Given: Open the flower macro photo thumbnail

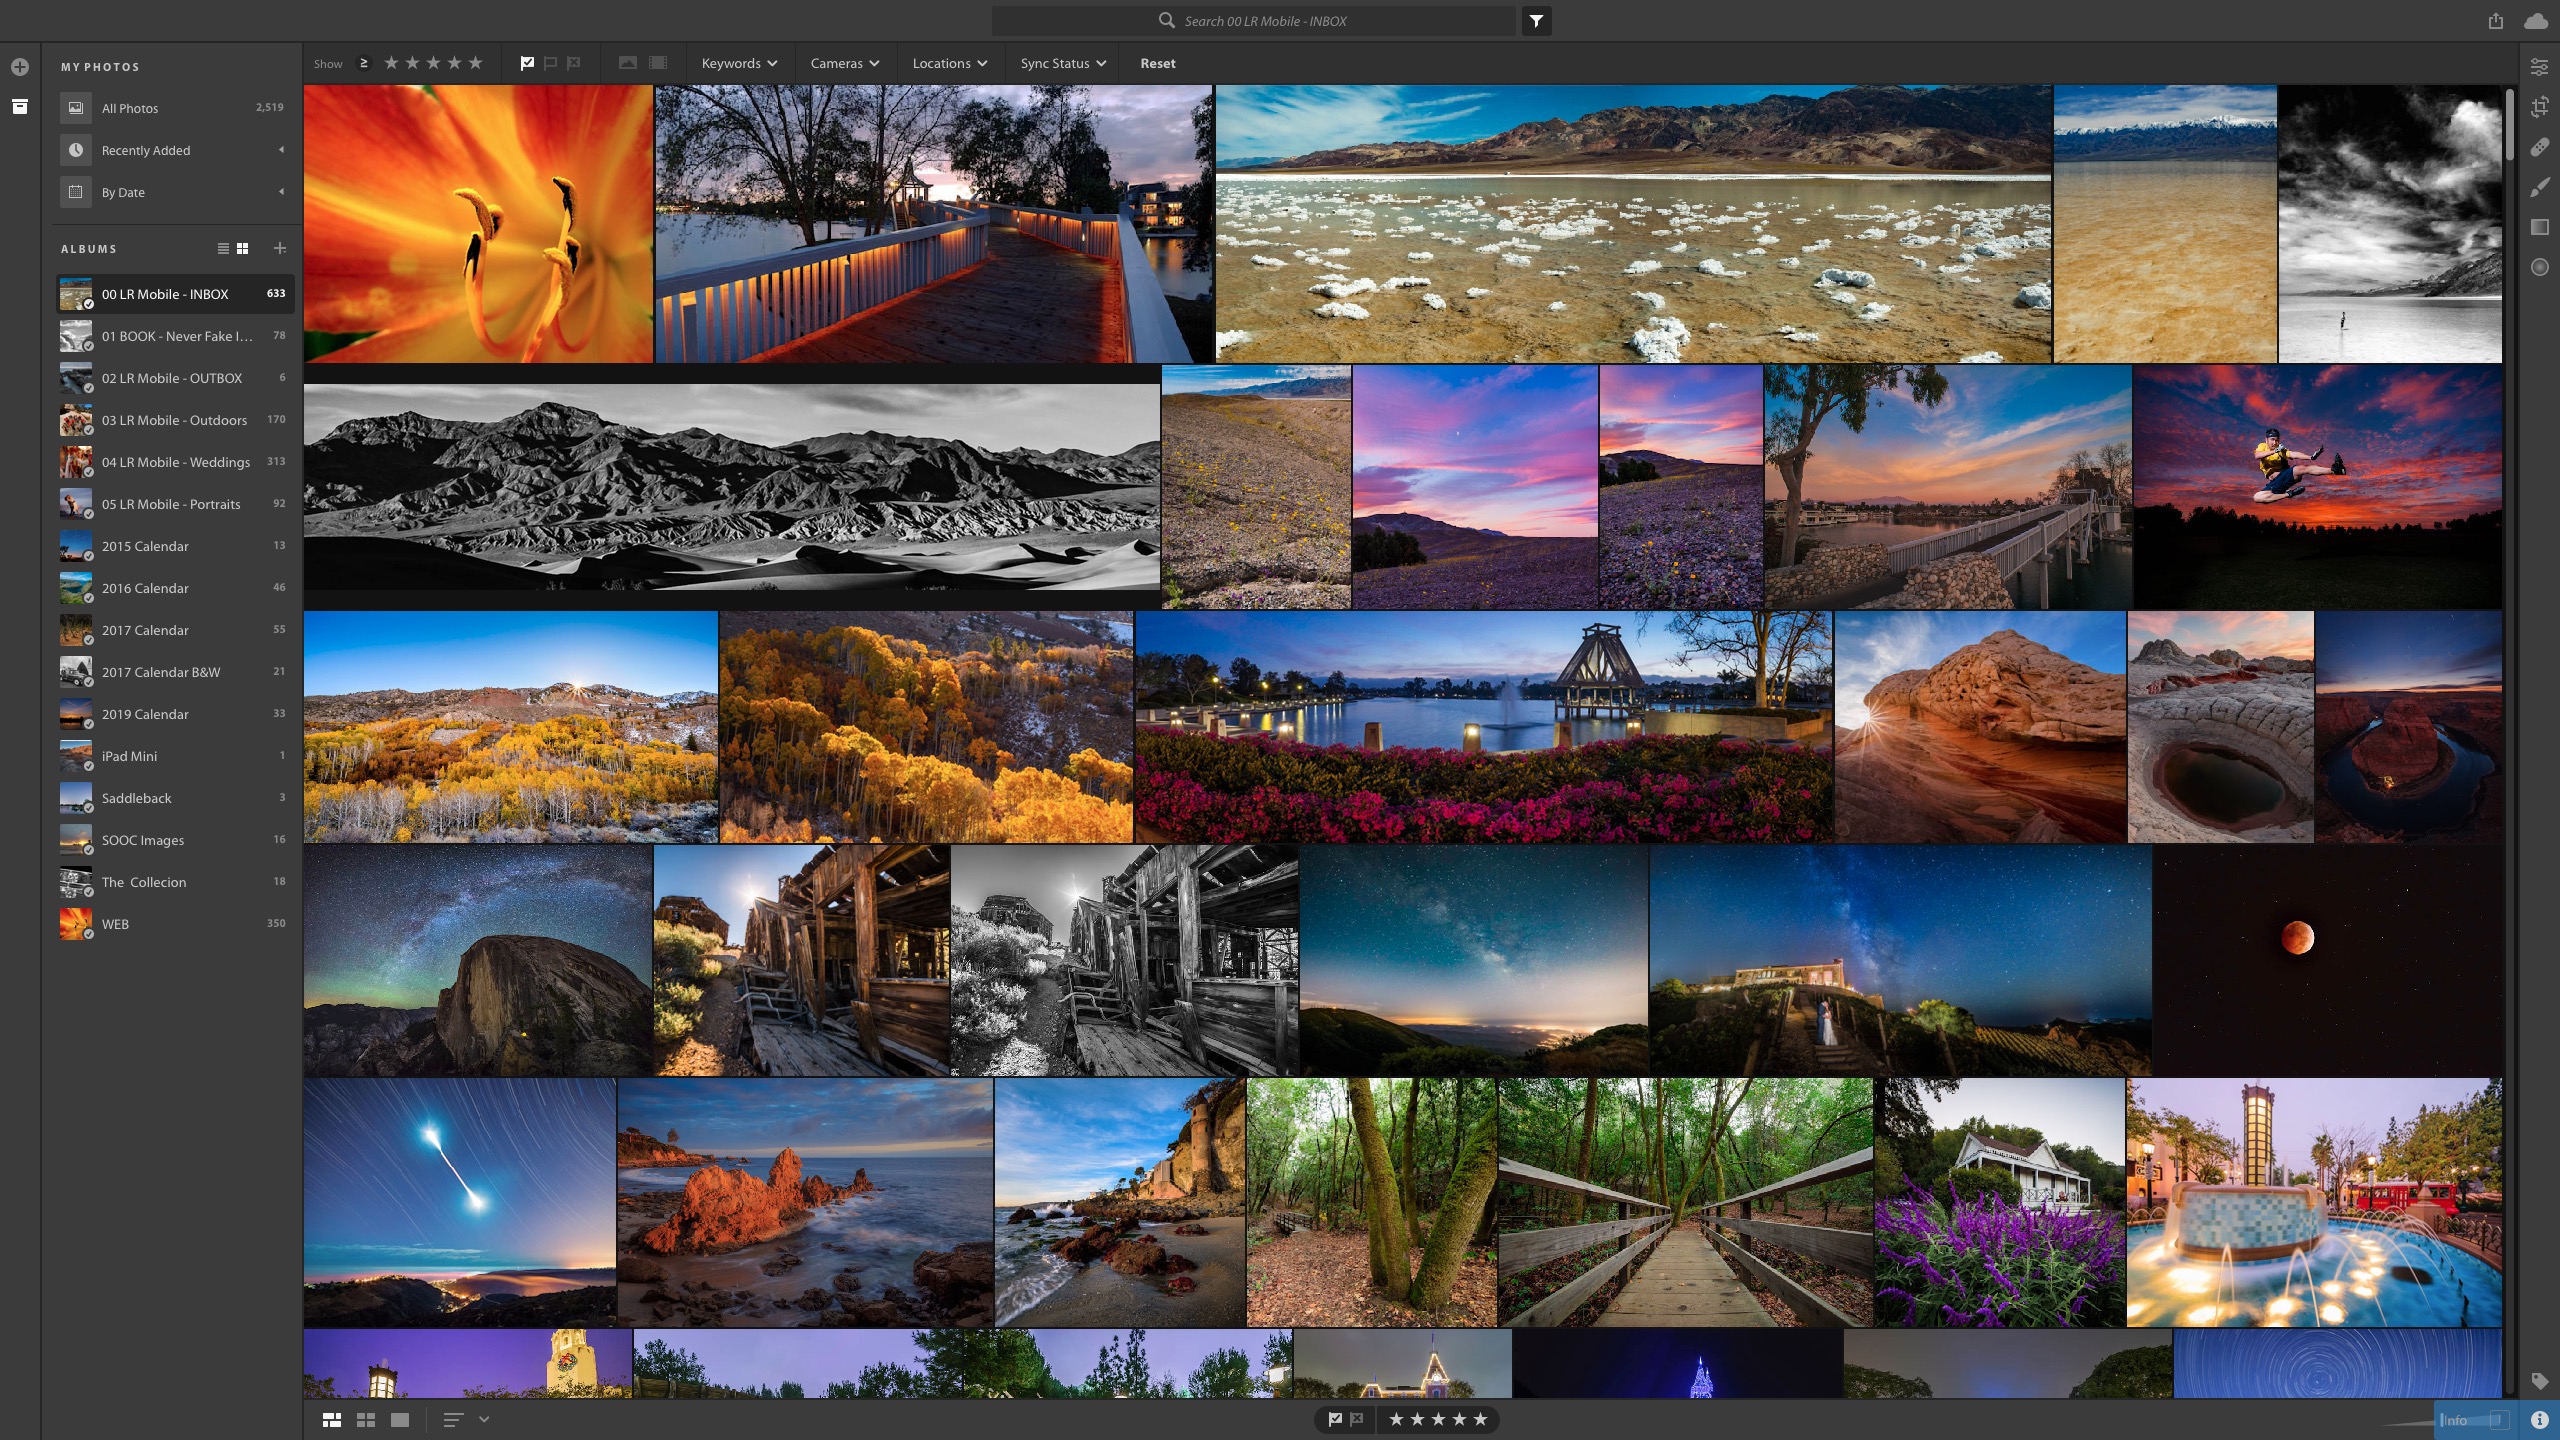Looking at the screenshot, I should coord(478,223).
